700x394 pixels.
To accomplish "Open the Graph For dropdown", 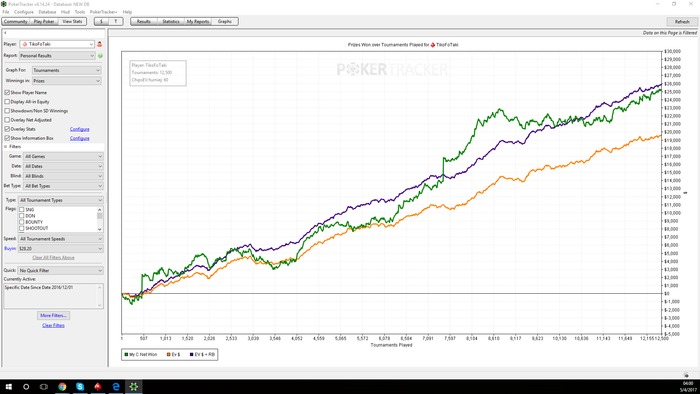I will pos(67,70).
